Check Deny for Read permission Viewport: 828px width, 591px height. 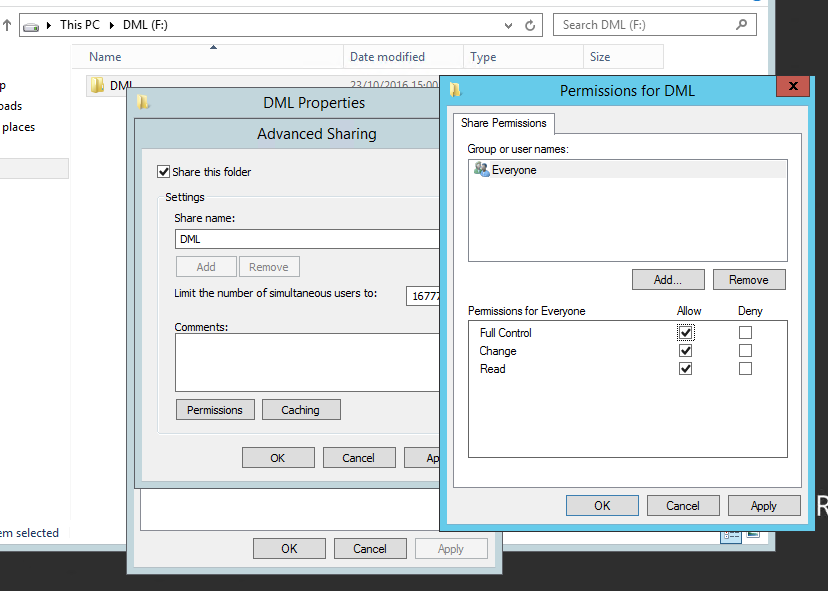point(745,369)
